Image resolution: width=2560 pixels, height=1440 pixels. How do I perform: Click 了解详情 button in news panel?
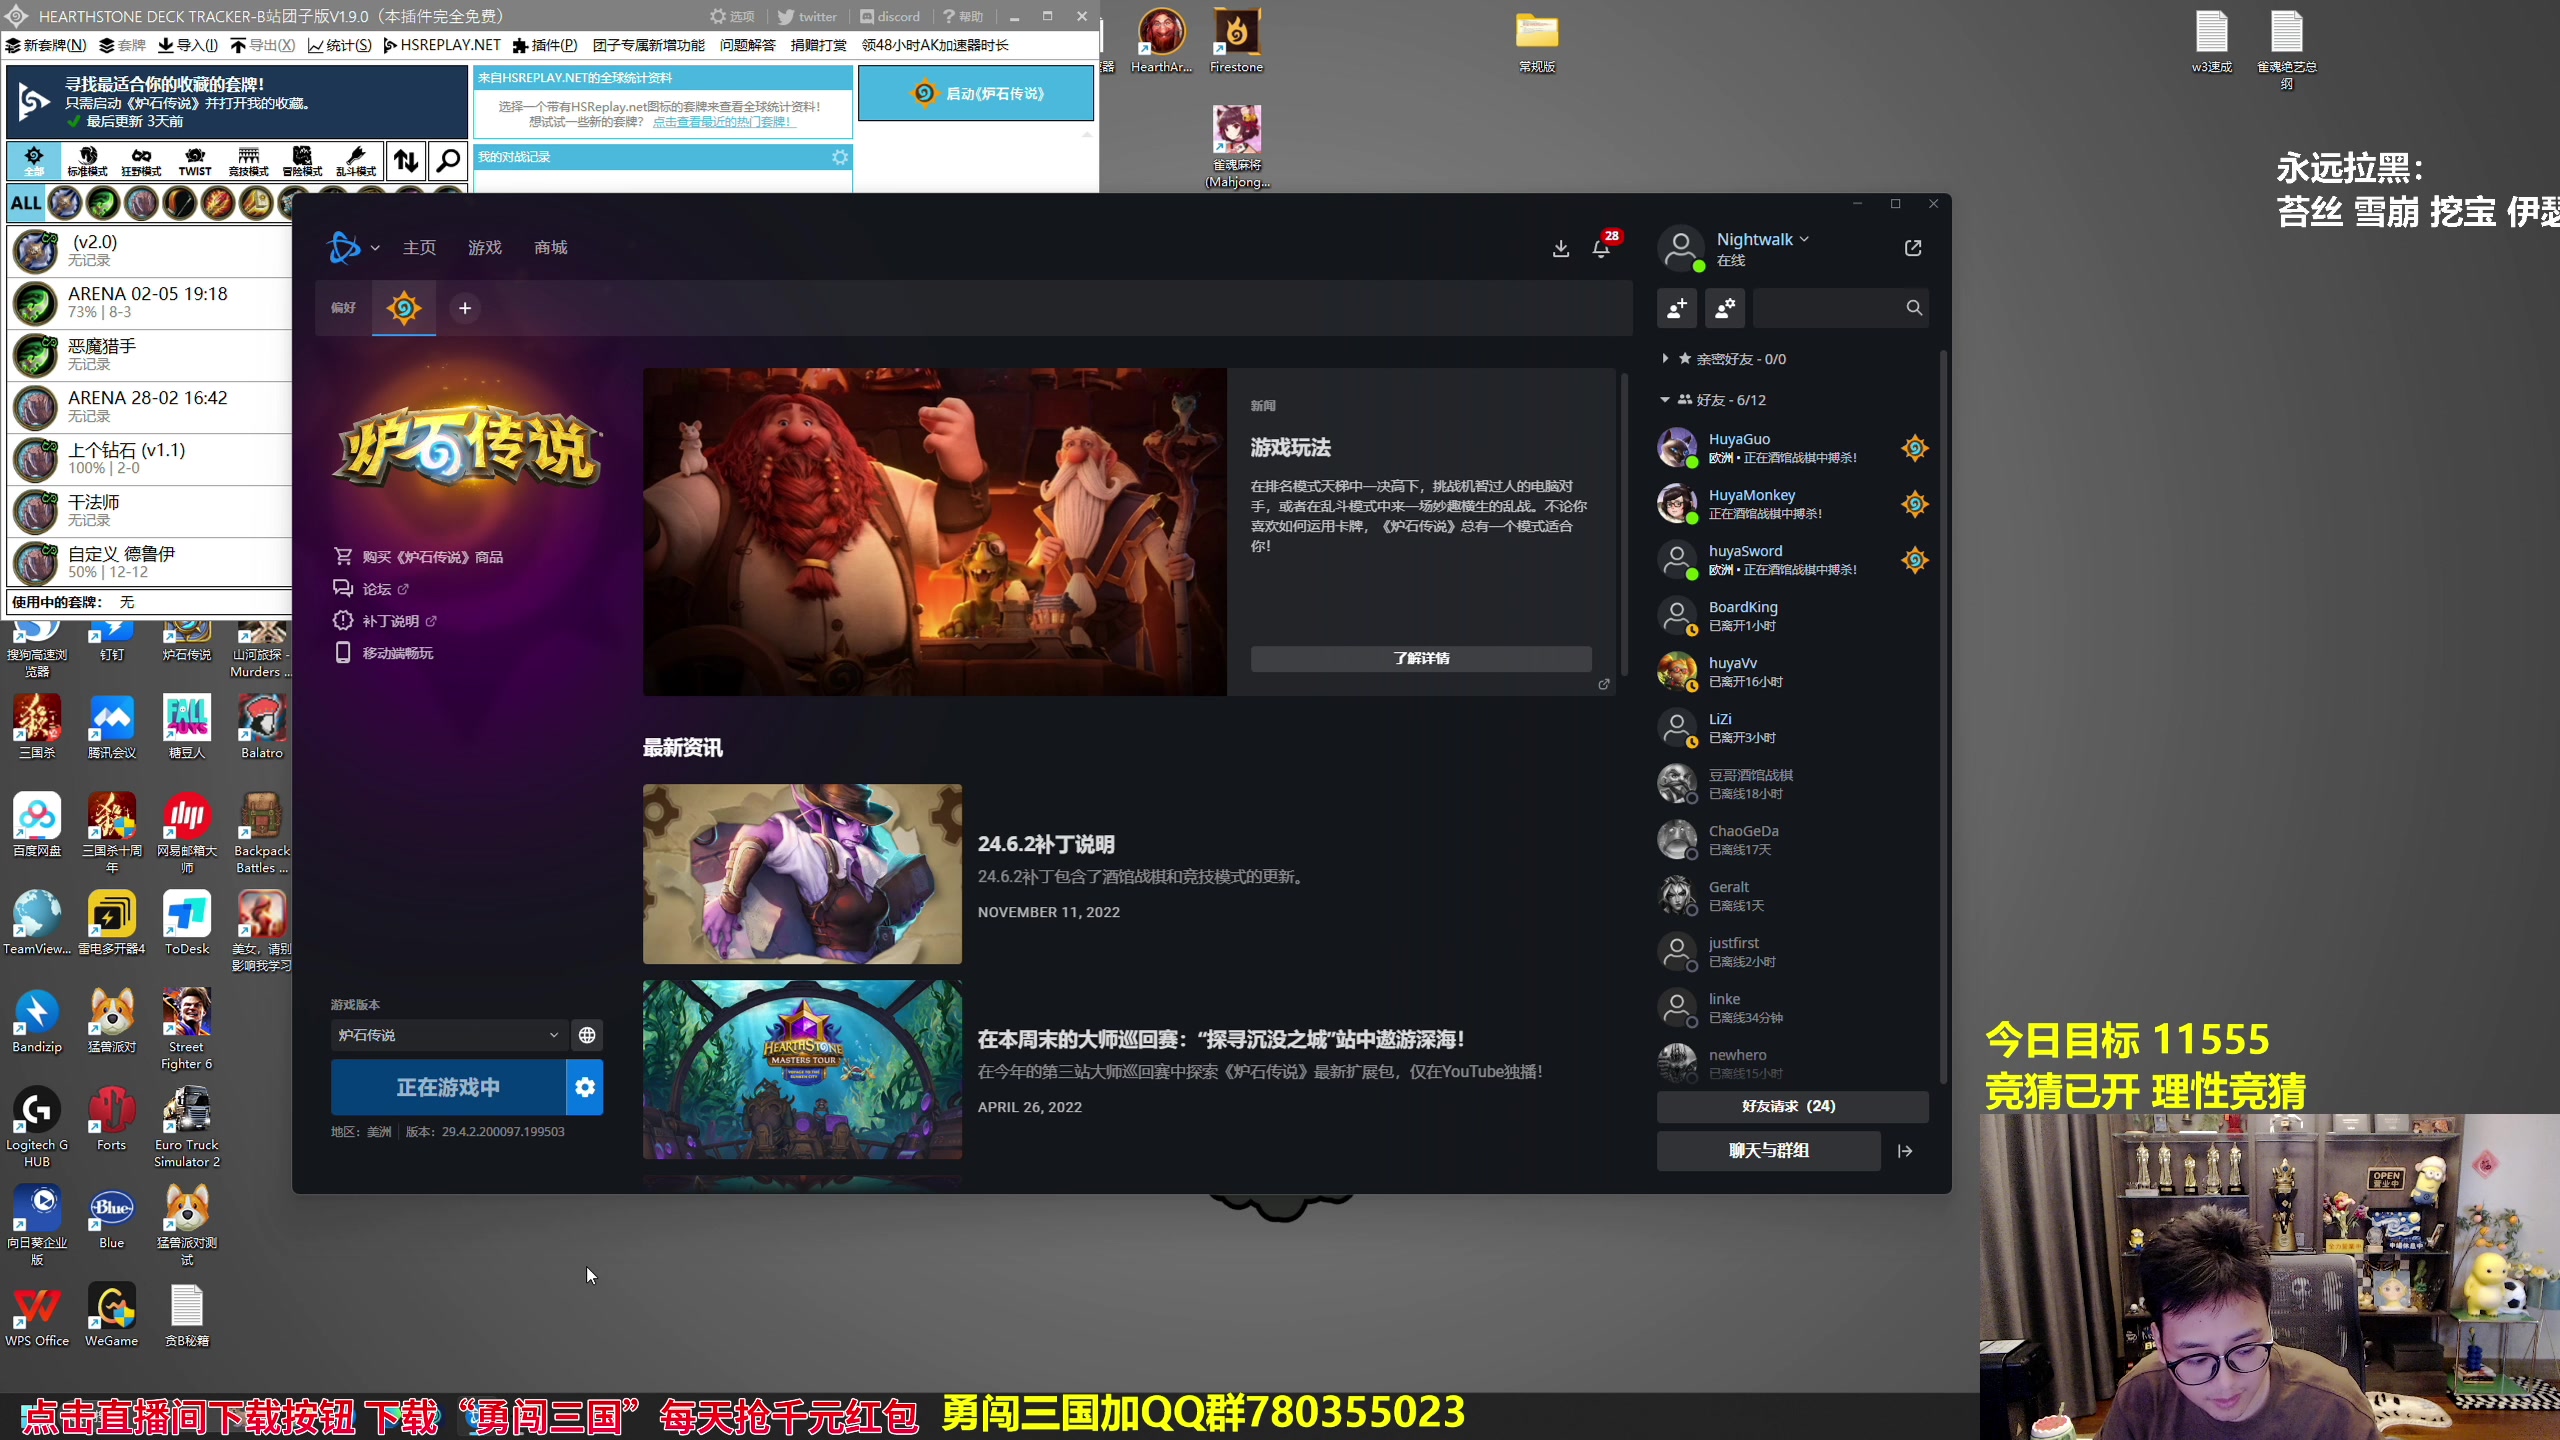pyautogui.click(x=1421, y=658)
